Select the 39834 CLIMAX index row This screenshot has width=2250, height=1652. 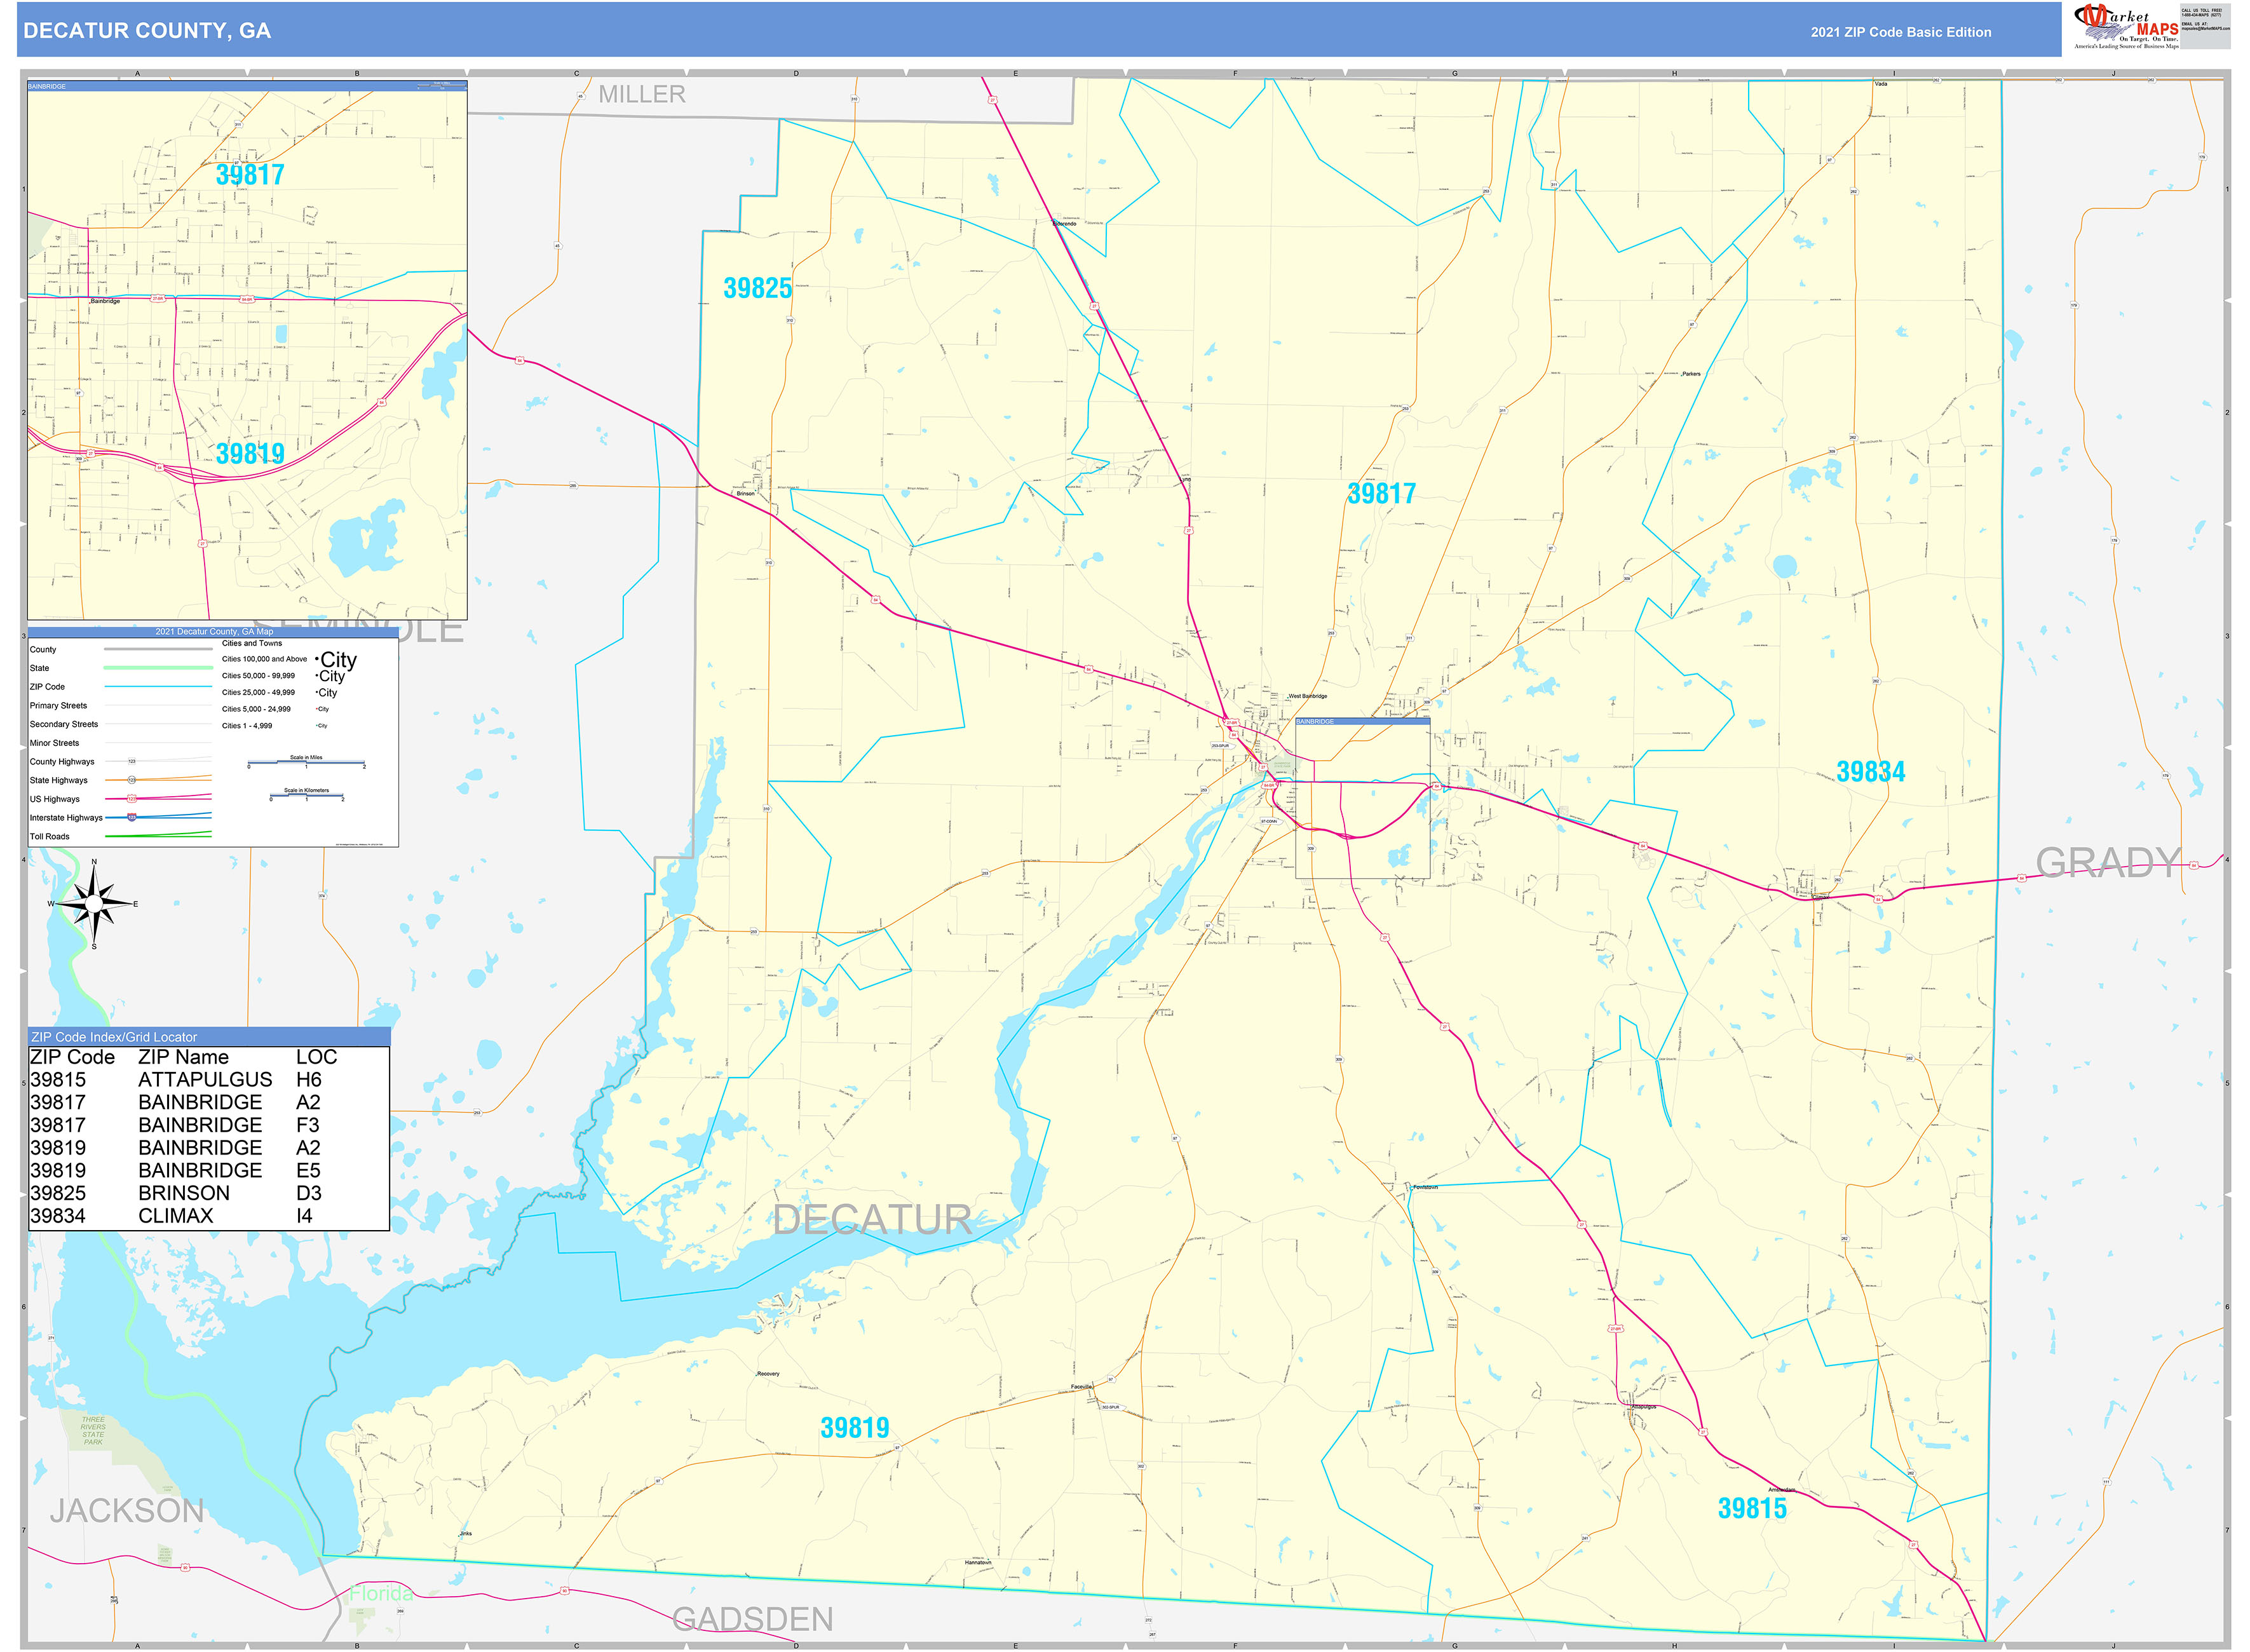[208, 1216]
